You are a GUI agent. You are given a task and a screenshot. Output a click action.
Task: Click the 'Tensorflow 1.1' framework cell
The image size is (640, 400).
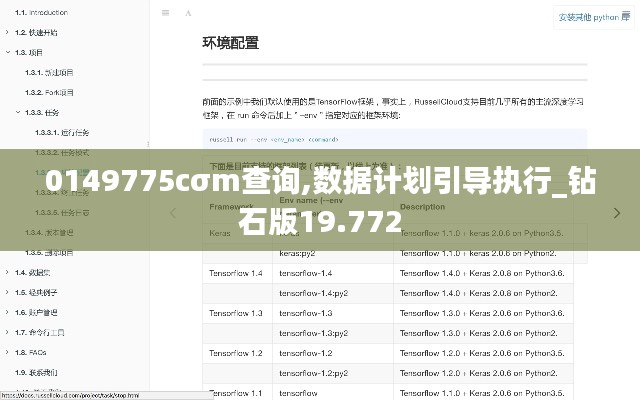click(238, 393)
